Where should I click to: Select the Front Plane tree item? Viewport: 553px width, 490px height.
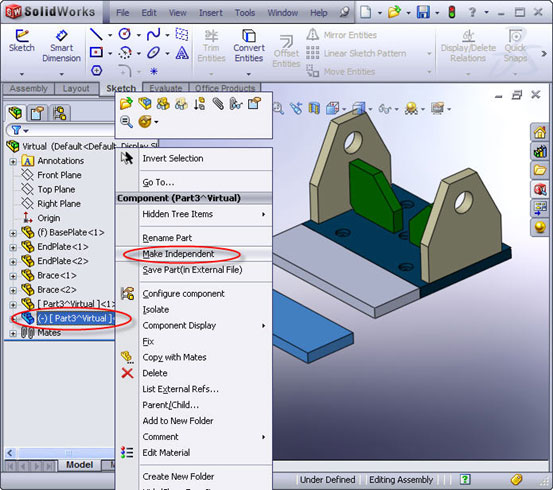59,175
